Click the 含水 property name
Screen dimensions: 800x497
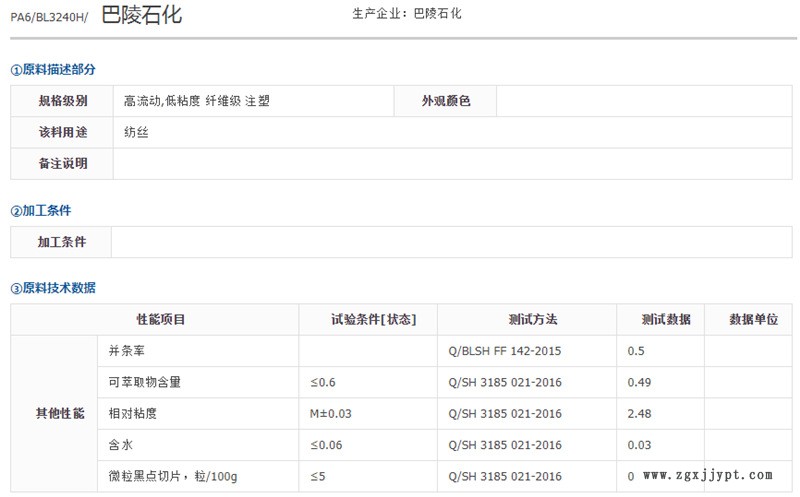coord(120,445)
